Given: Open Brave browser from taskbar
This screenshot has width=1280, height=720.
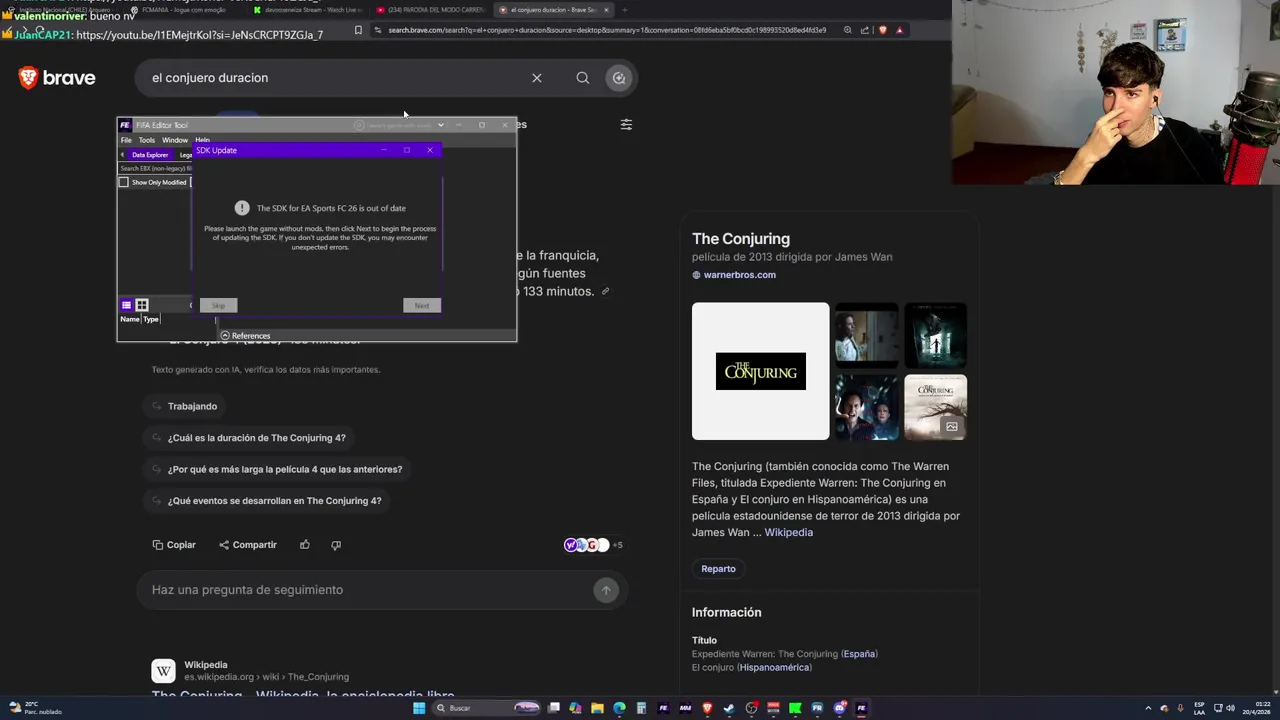Looking at the screenshot, I should click(707, 708).
